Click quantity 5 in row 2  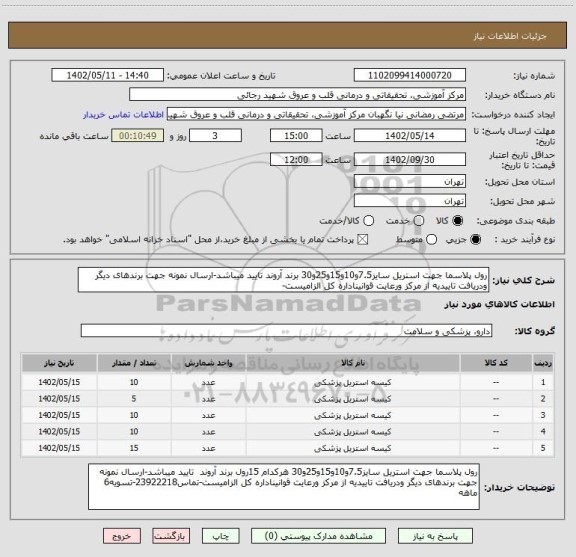tap(134, 399)
